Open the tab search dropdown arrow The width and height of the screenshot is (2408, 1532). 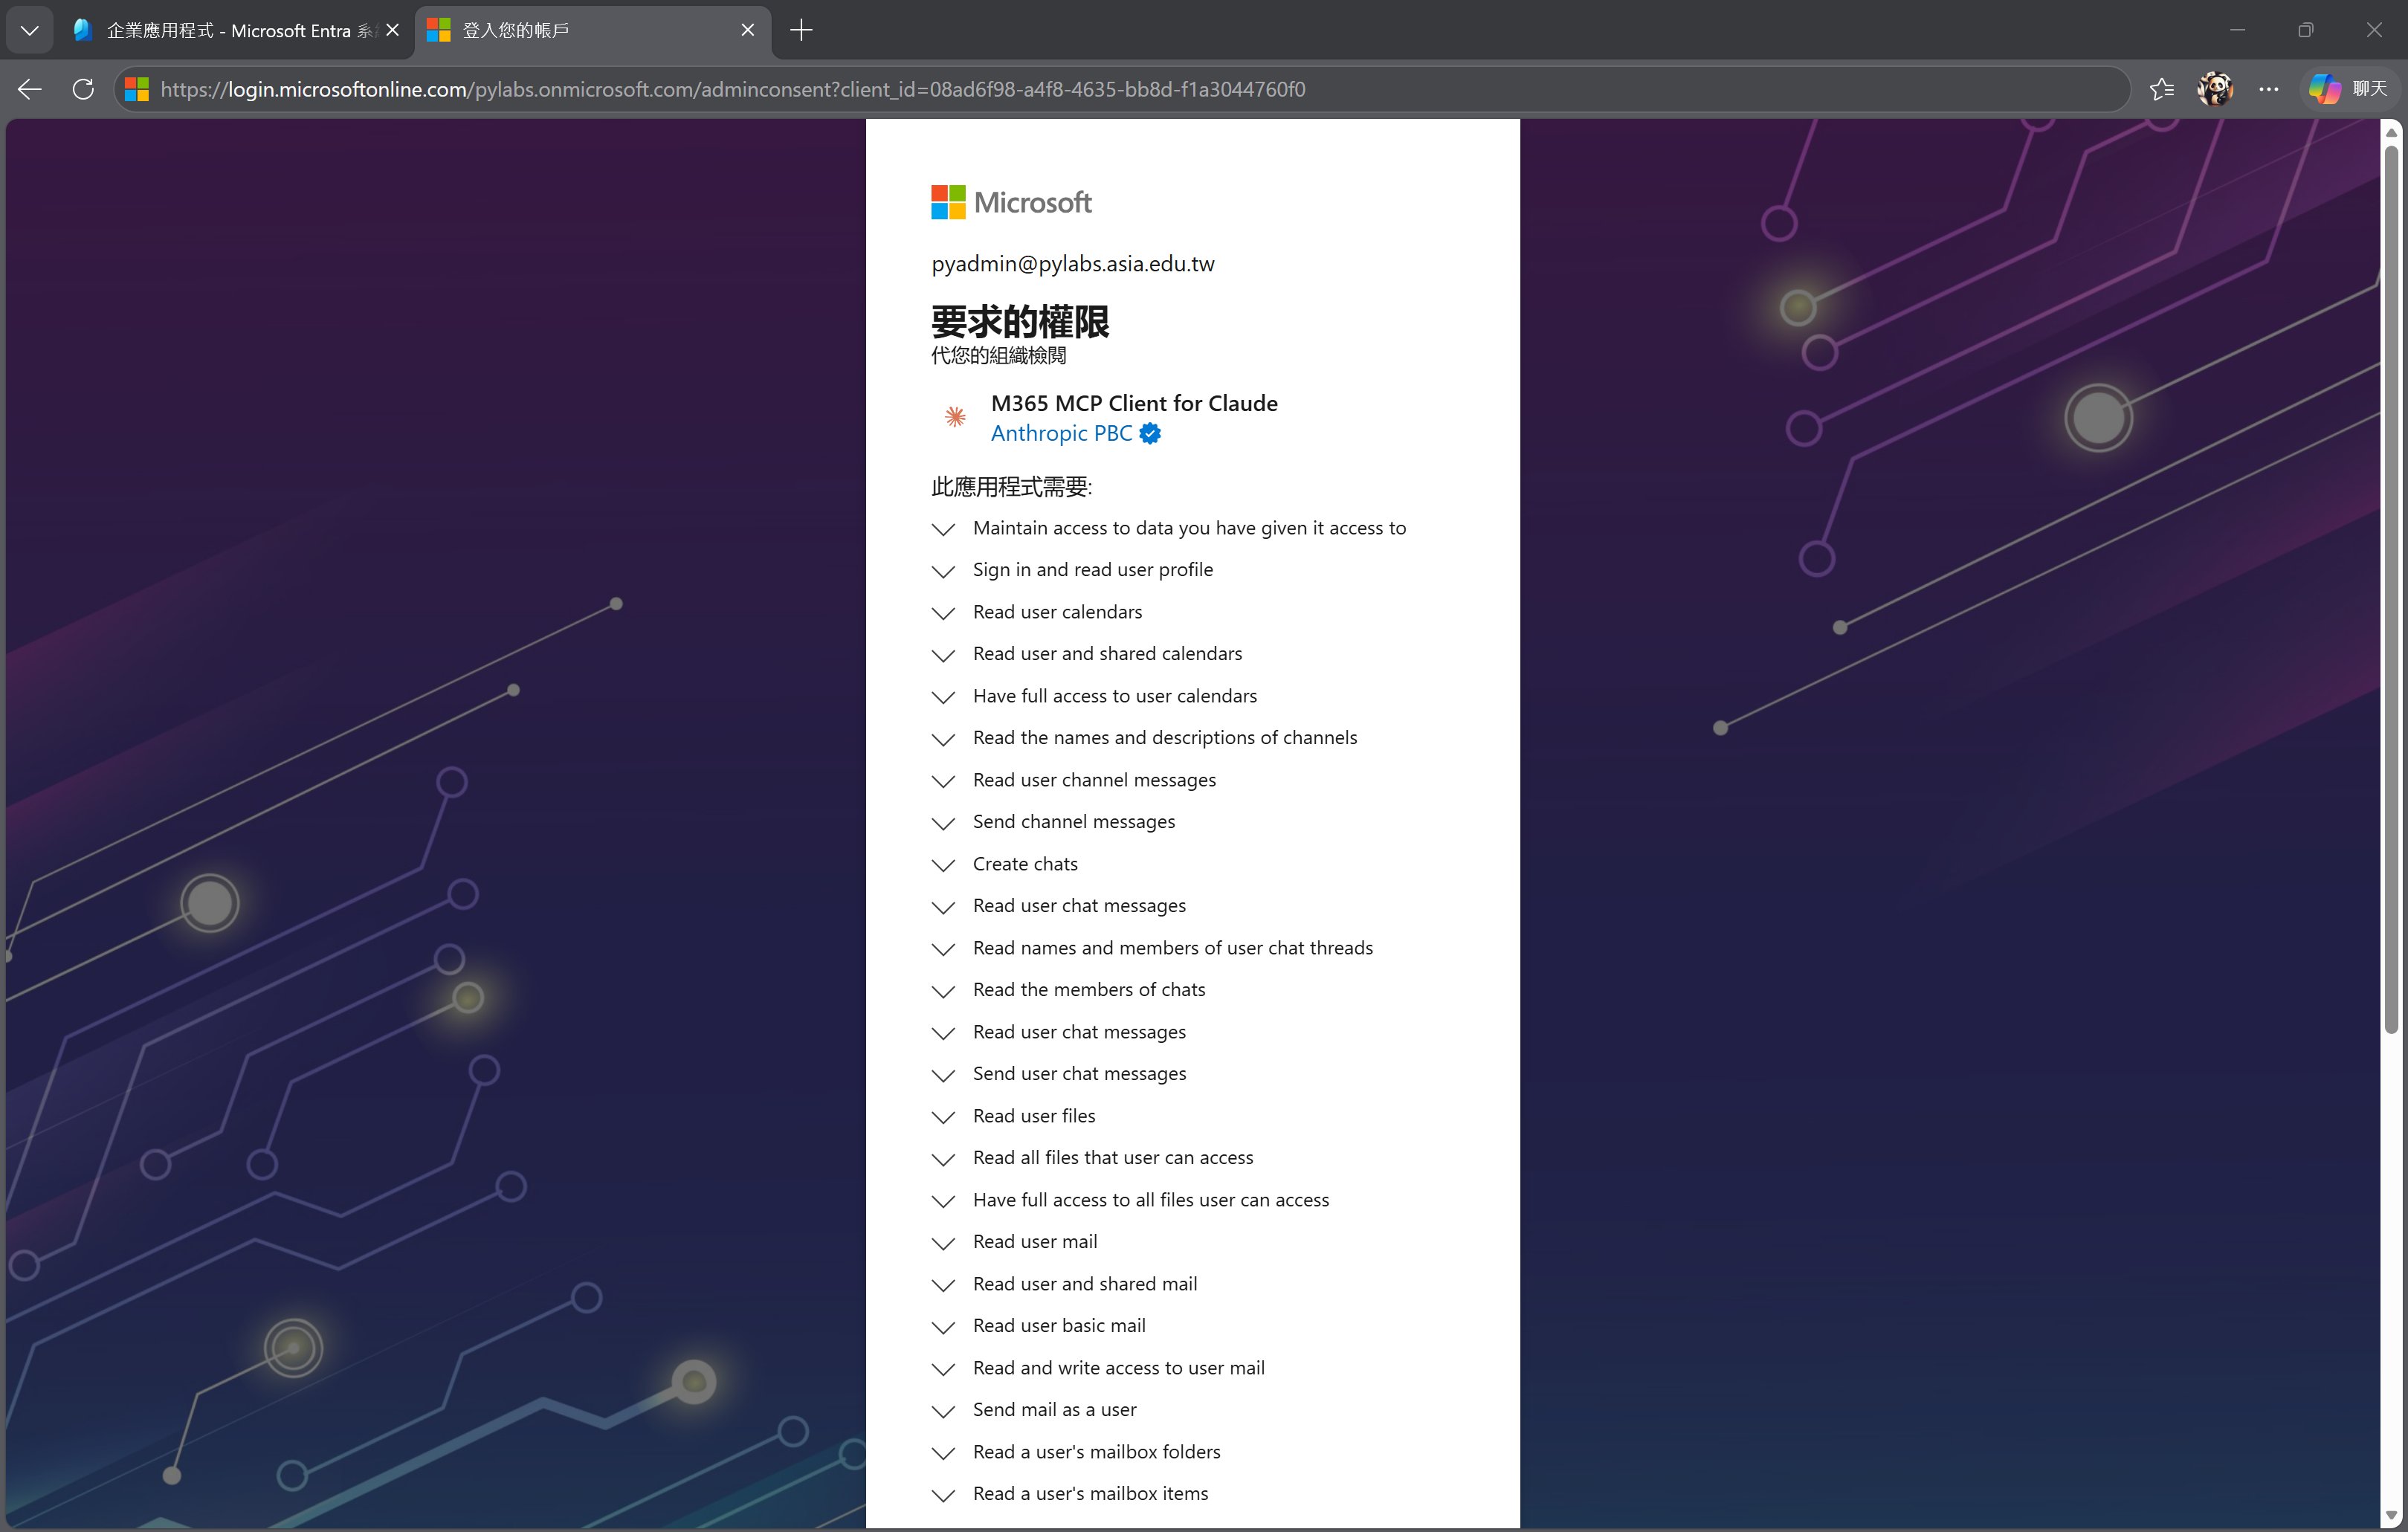[x=30, y=30]
